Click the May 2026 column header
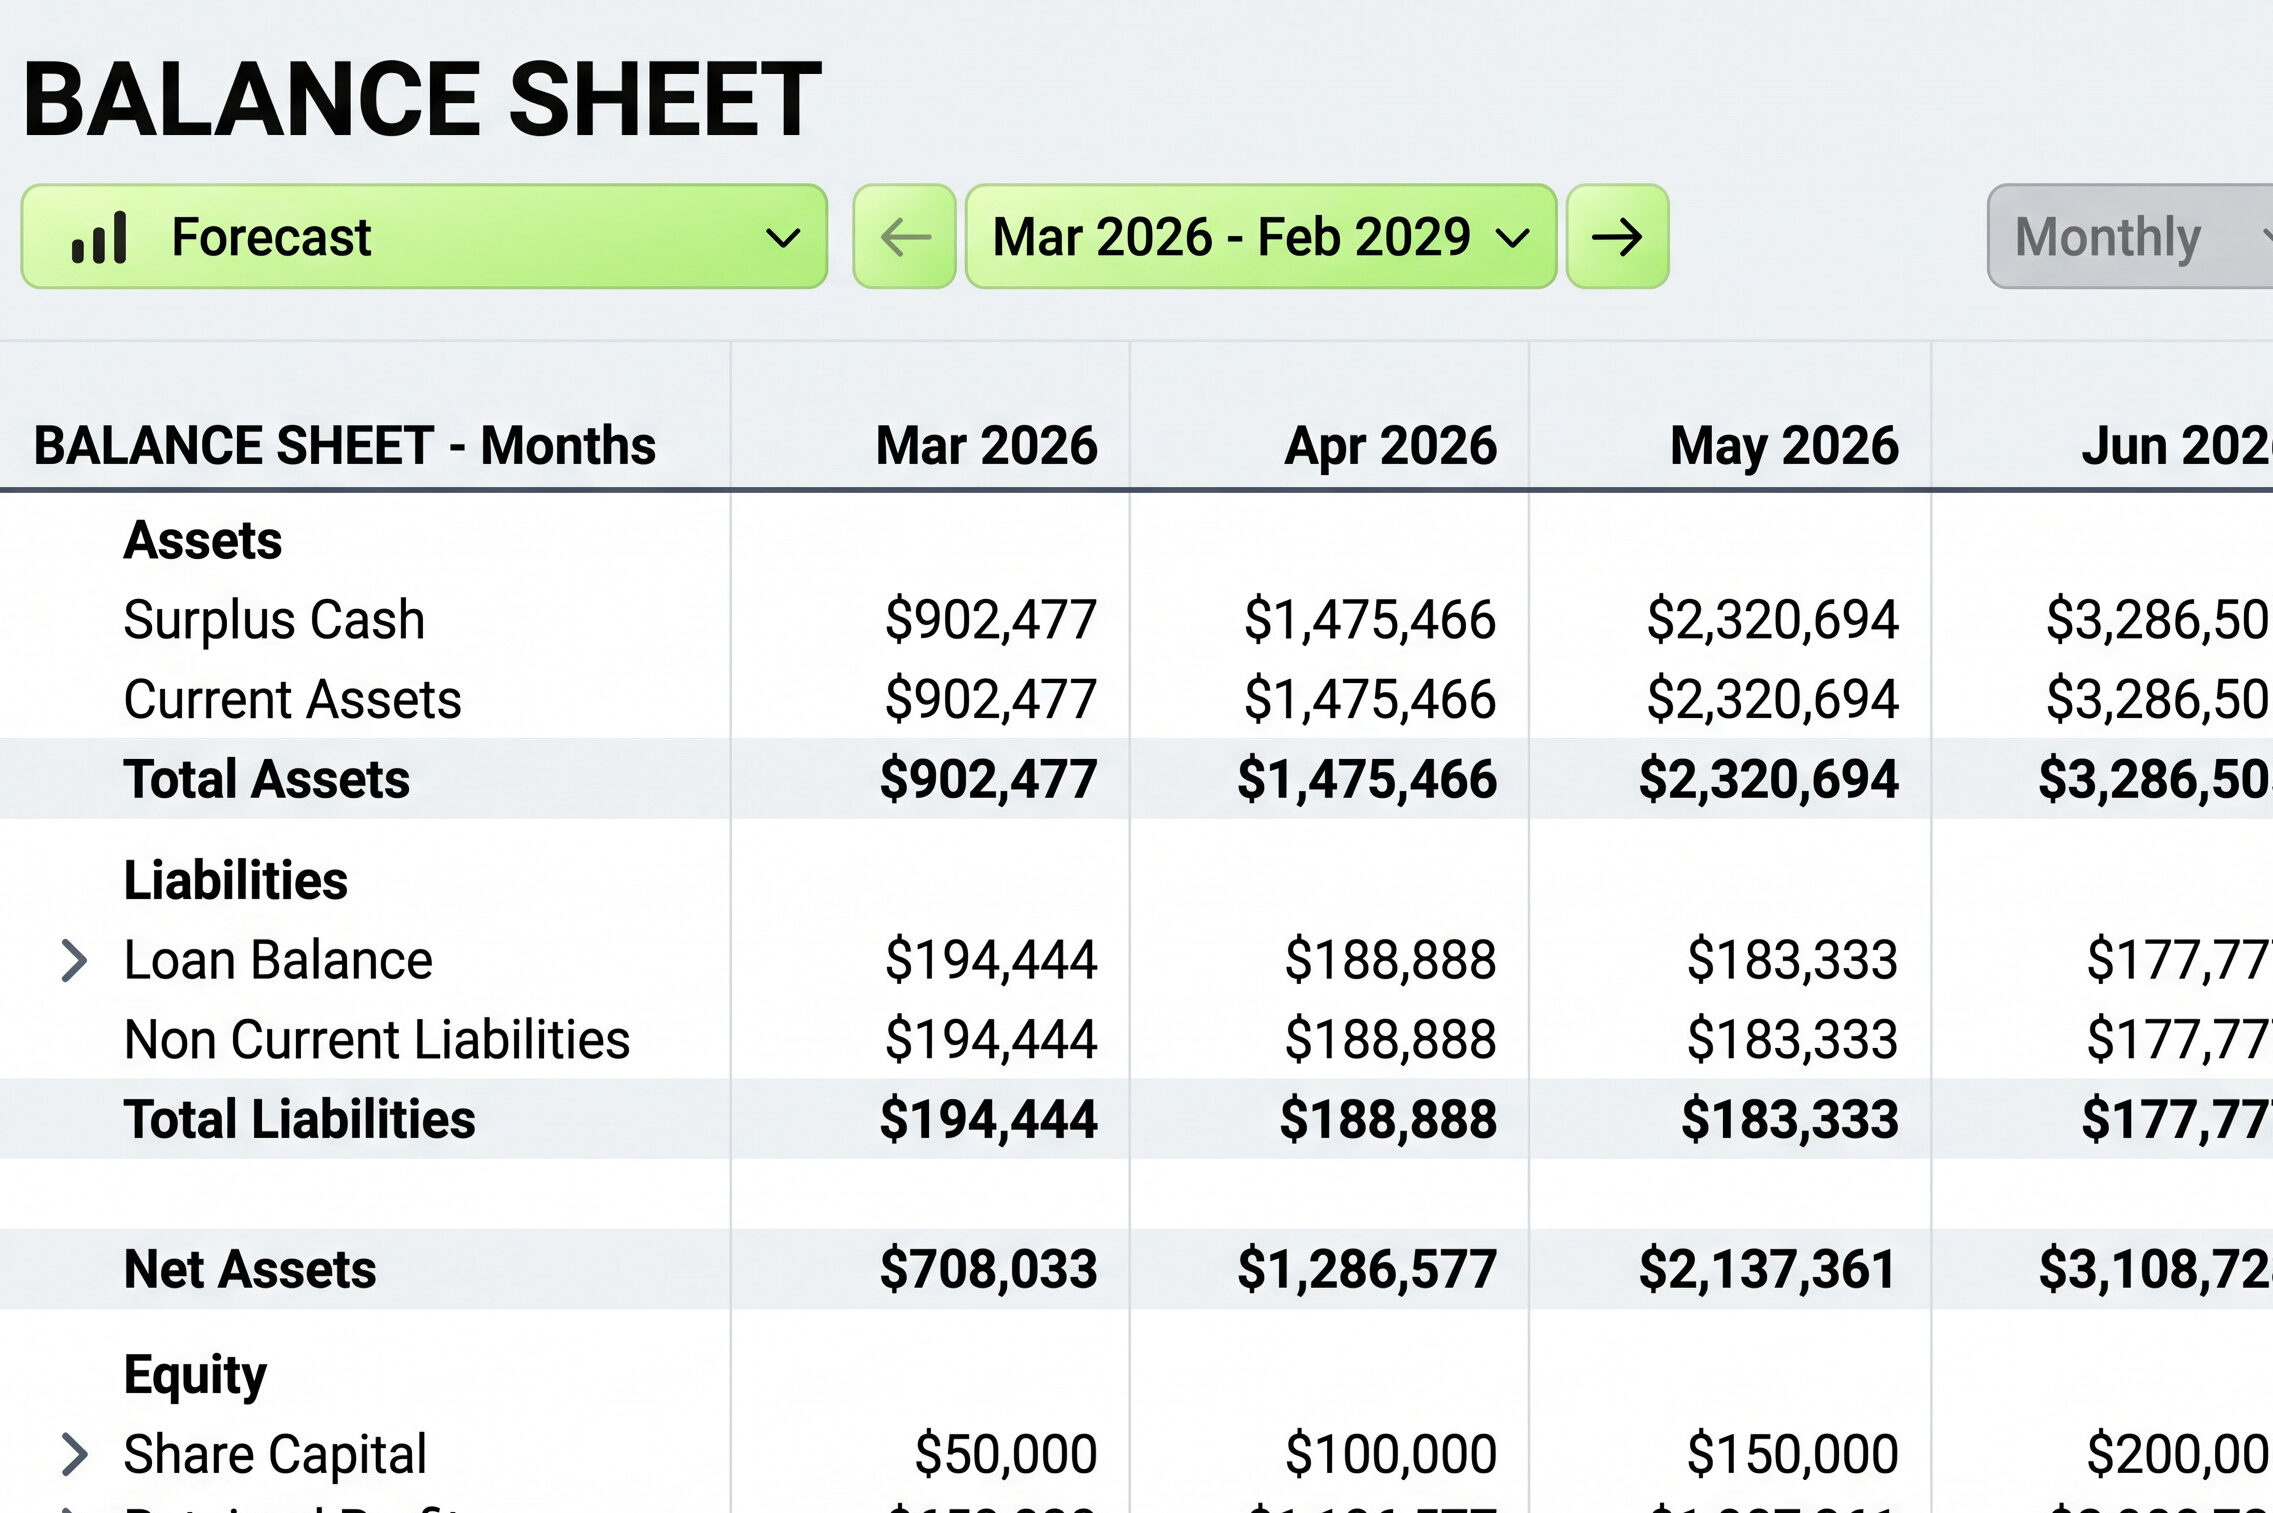2273x1513 pixels. (1784, 445)
